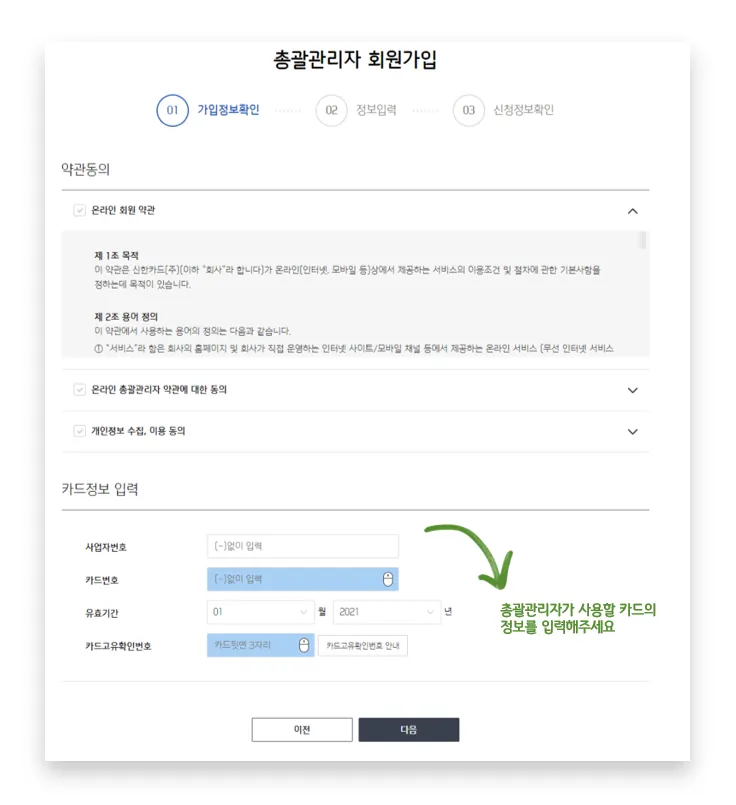
Task: Focus the 사업자번호 input field
Action: (303, 546)
